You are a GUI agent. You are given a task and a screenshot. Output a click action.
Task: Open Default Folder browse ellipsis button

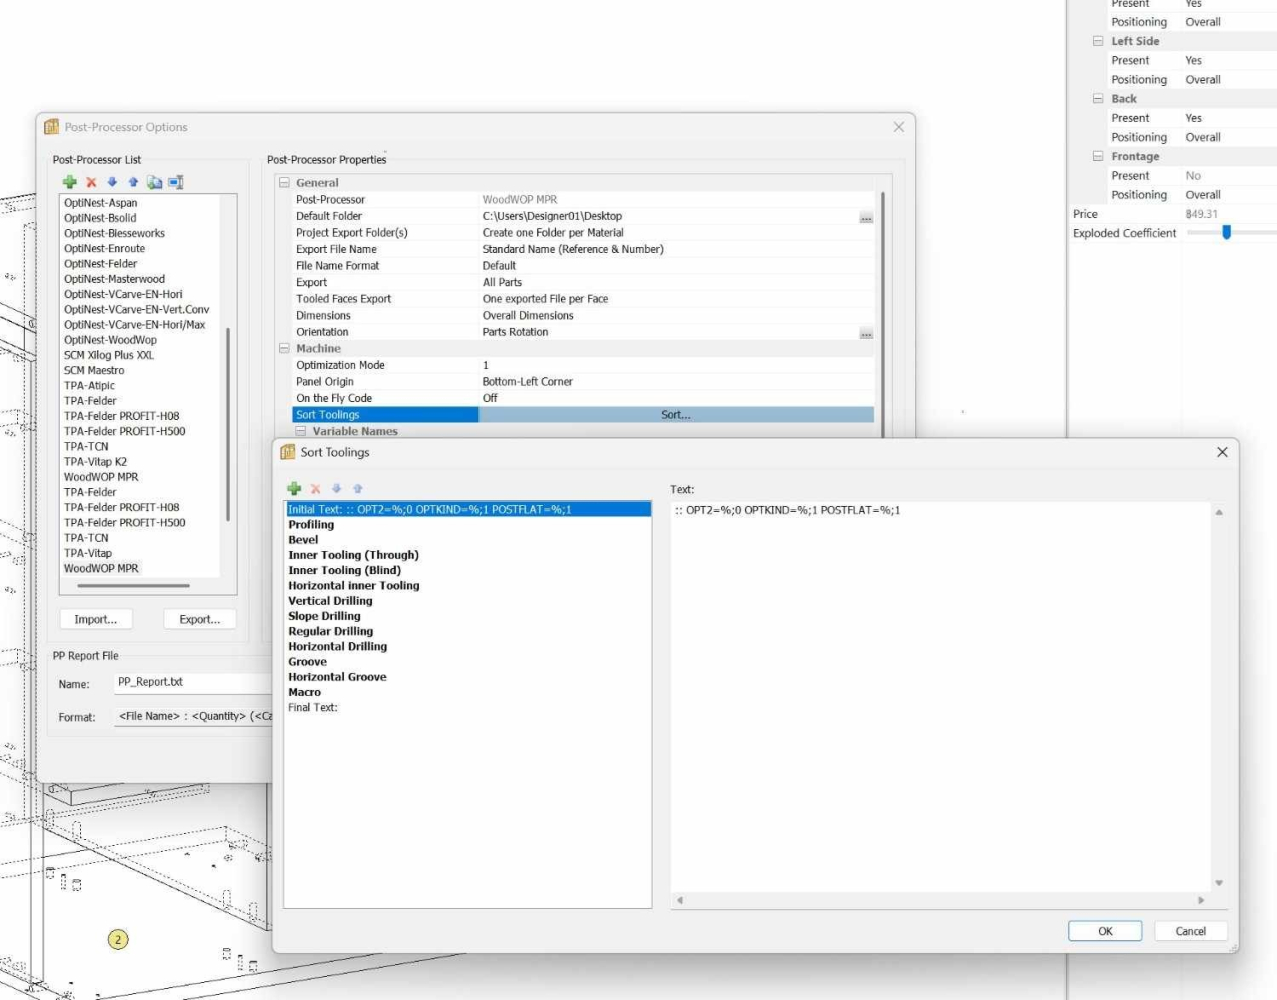pos(866,217)
